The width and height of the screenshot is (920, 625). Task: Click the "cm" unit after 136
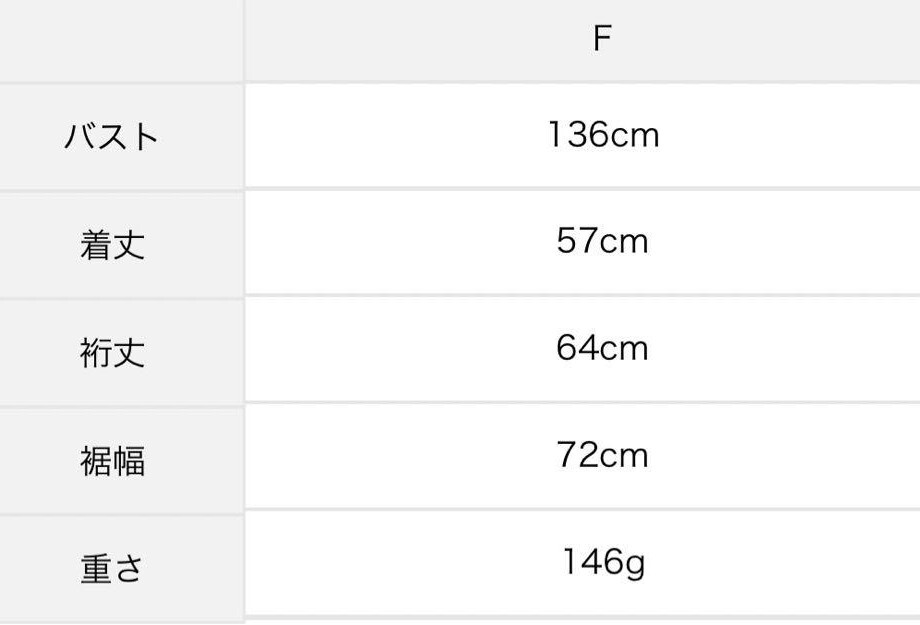coord(635,137)
